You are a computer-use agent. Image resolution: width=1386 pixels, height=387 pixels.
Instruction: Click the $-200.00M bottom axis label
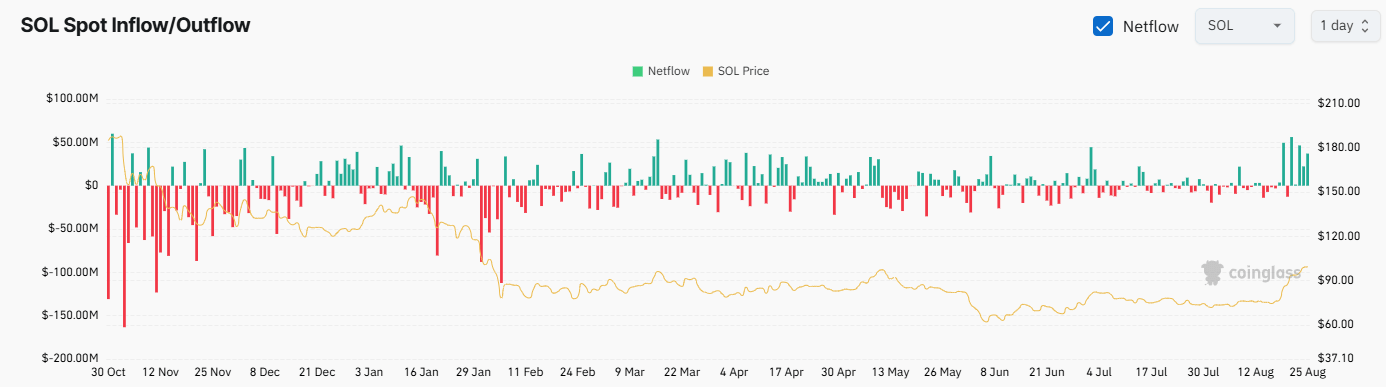click(x=70, y=357)
